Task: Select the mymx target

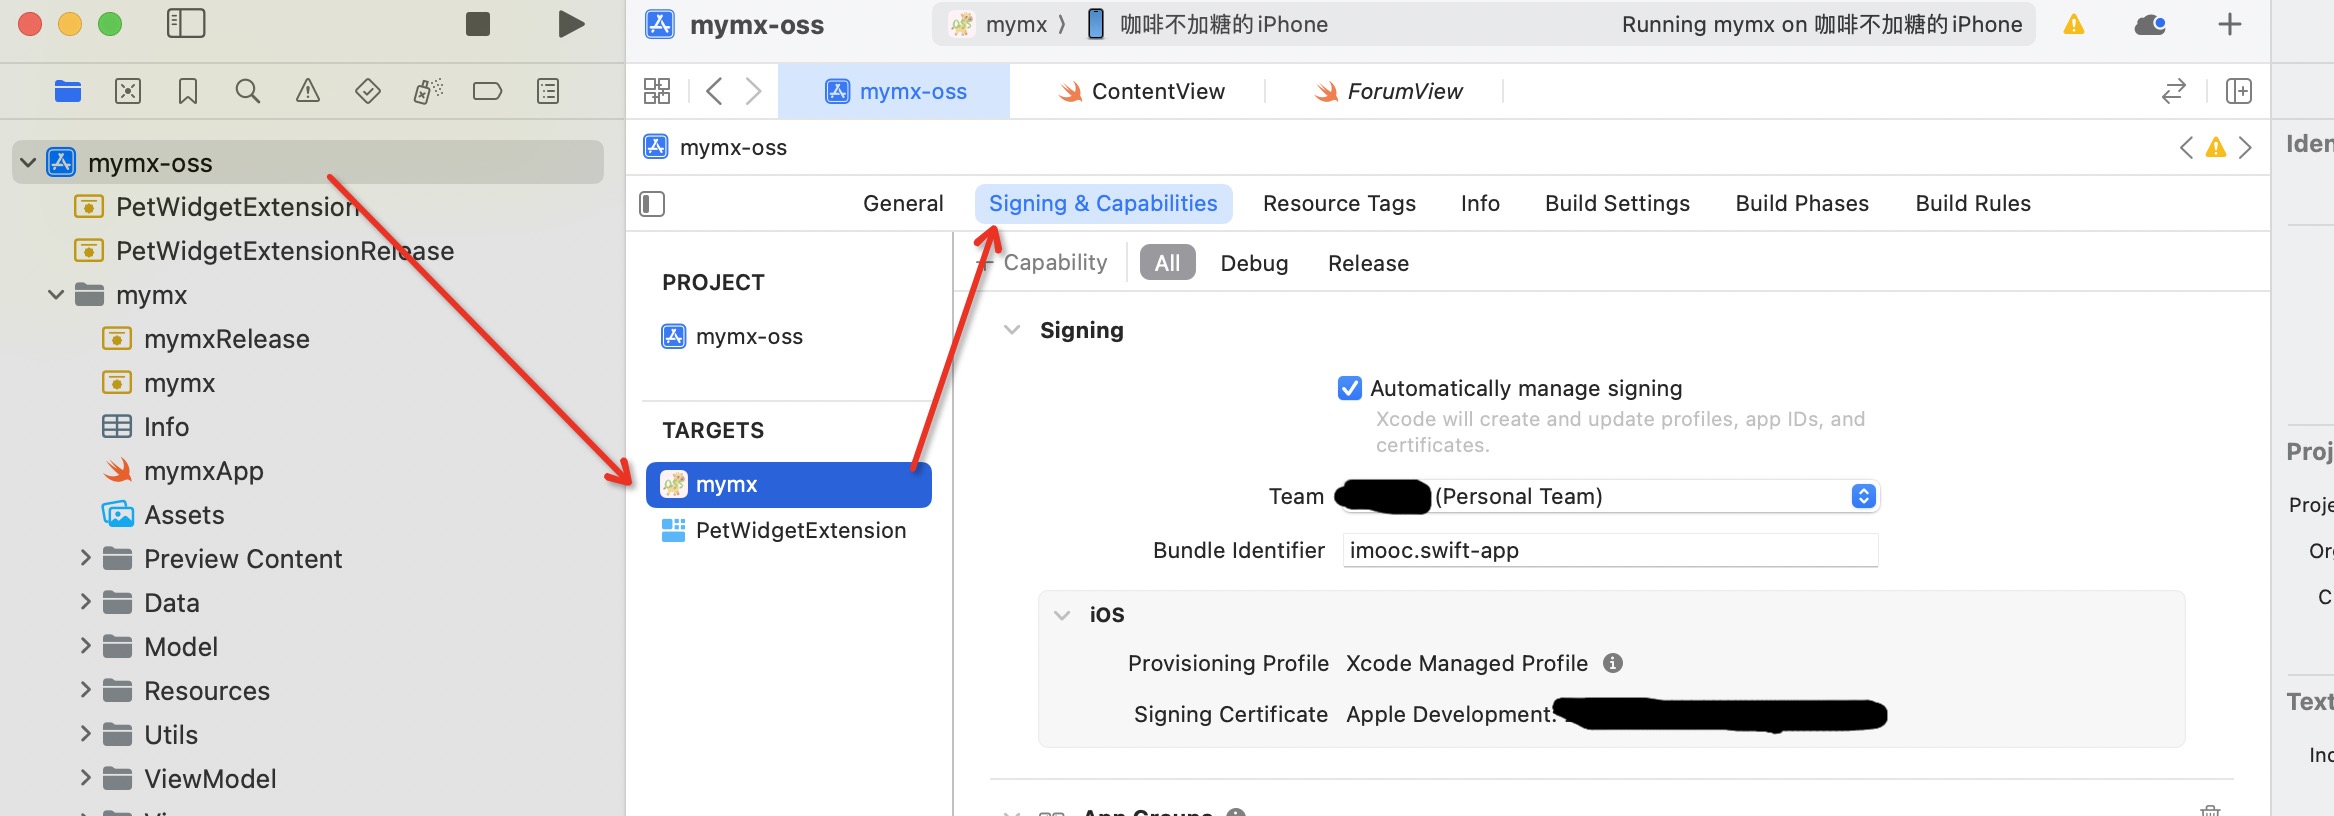Action: (788, 485)
